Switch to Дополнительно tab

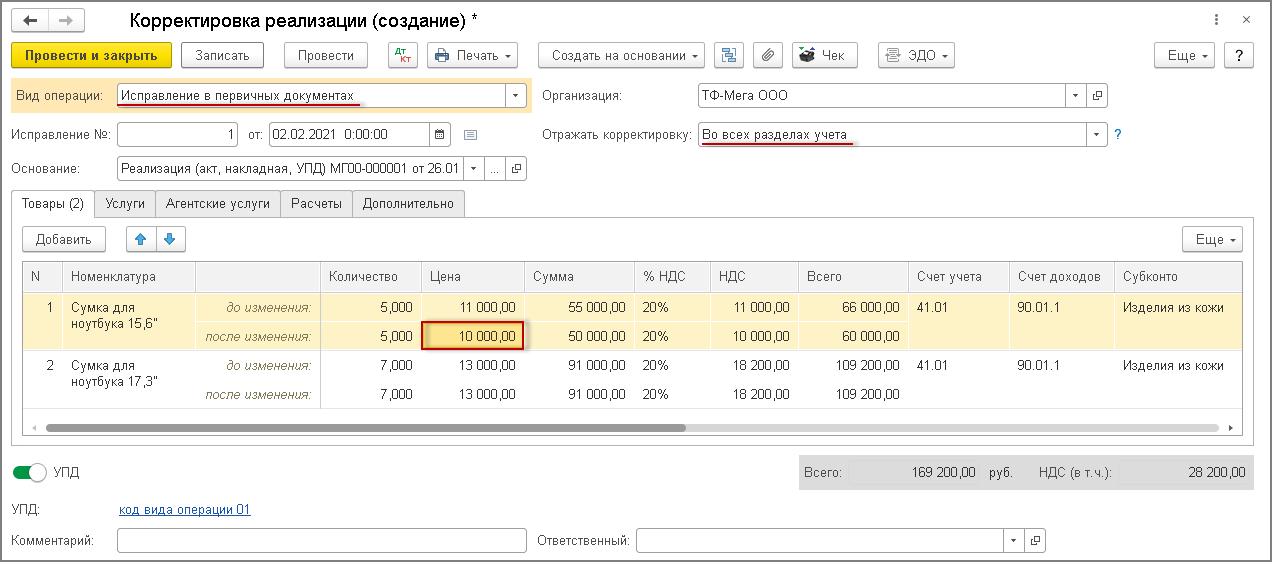(408, 204)
